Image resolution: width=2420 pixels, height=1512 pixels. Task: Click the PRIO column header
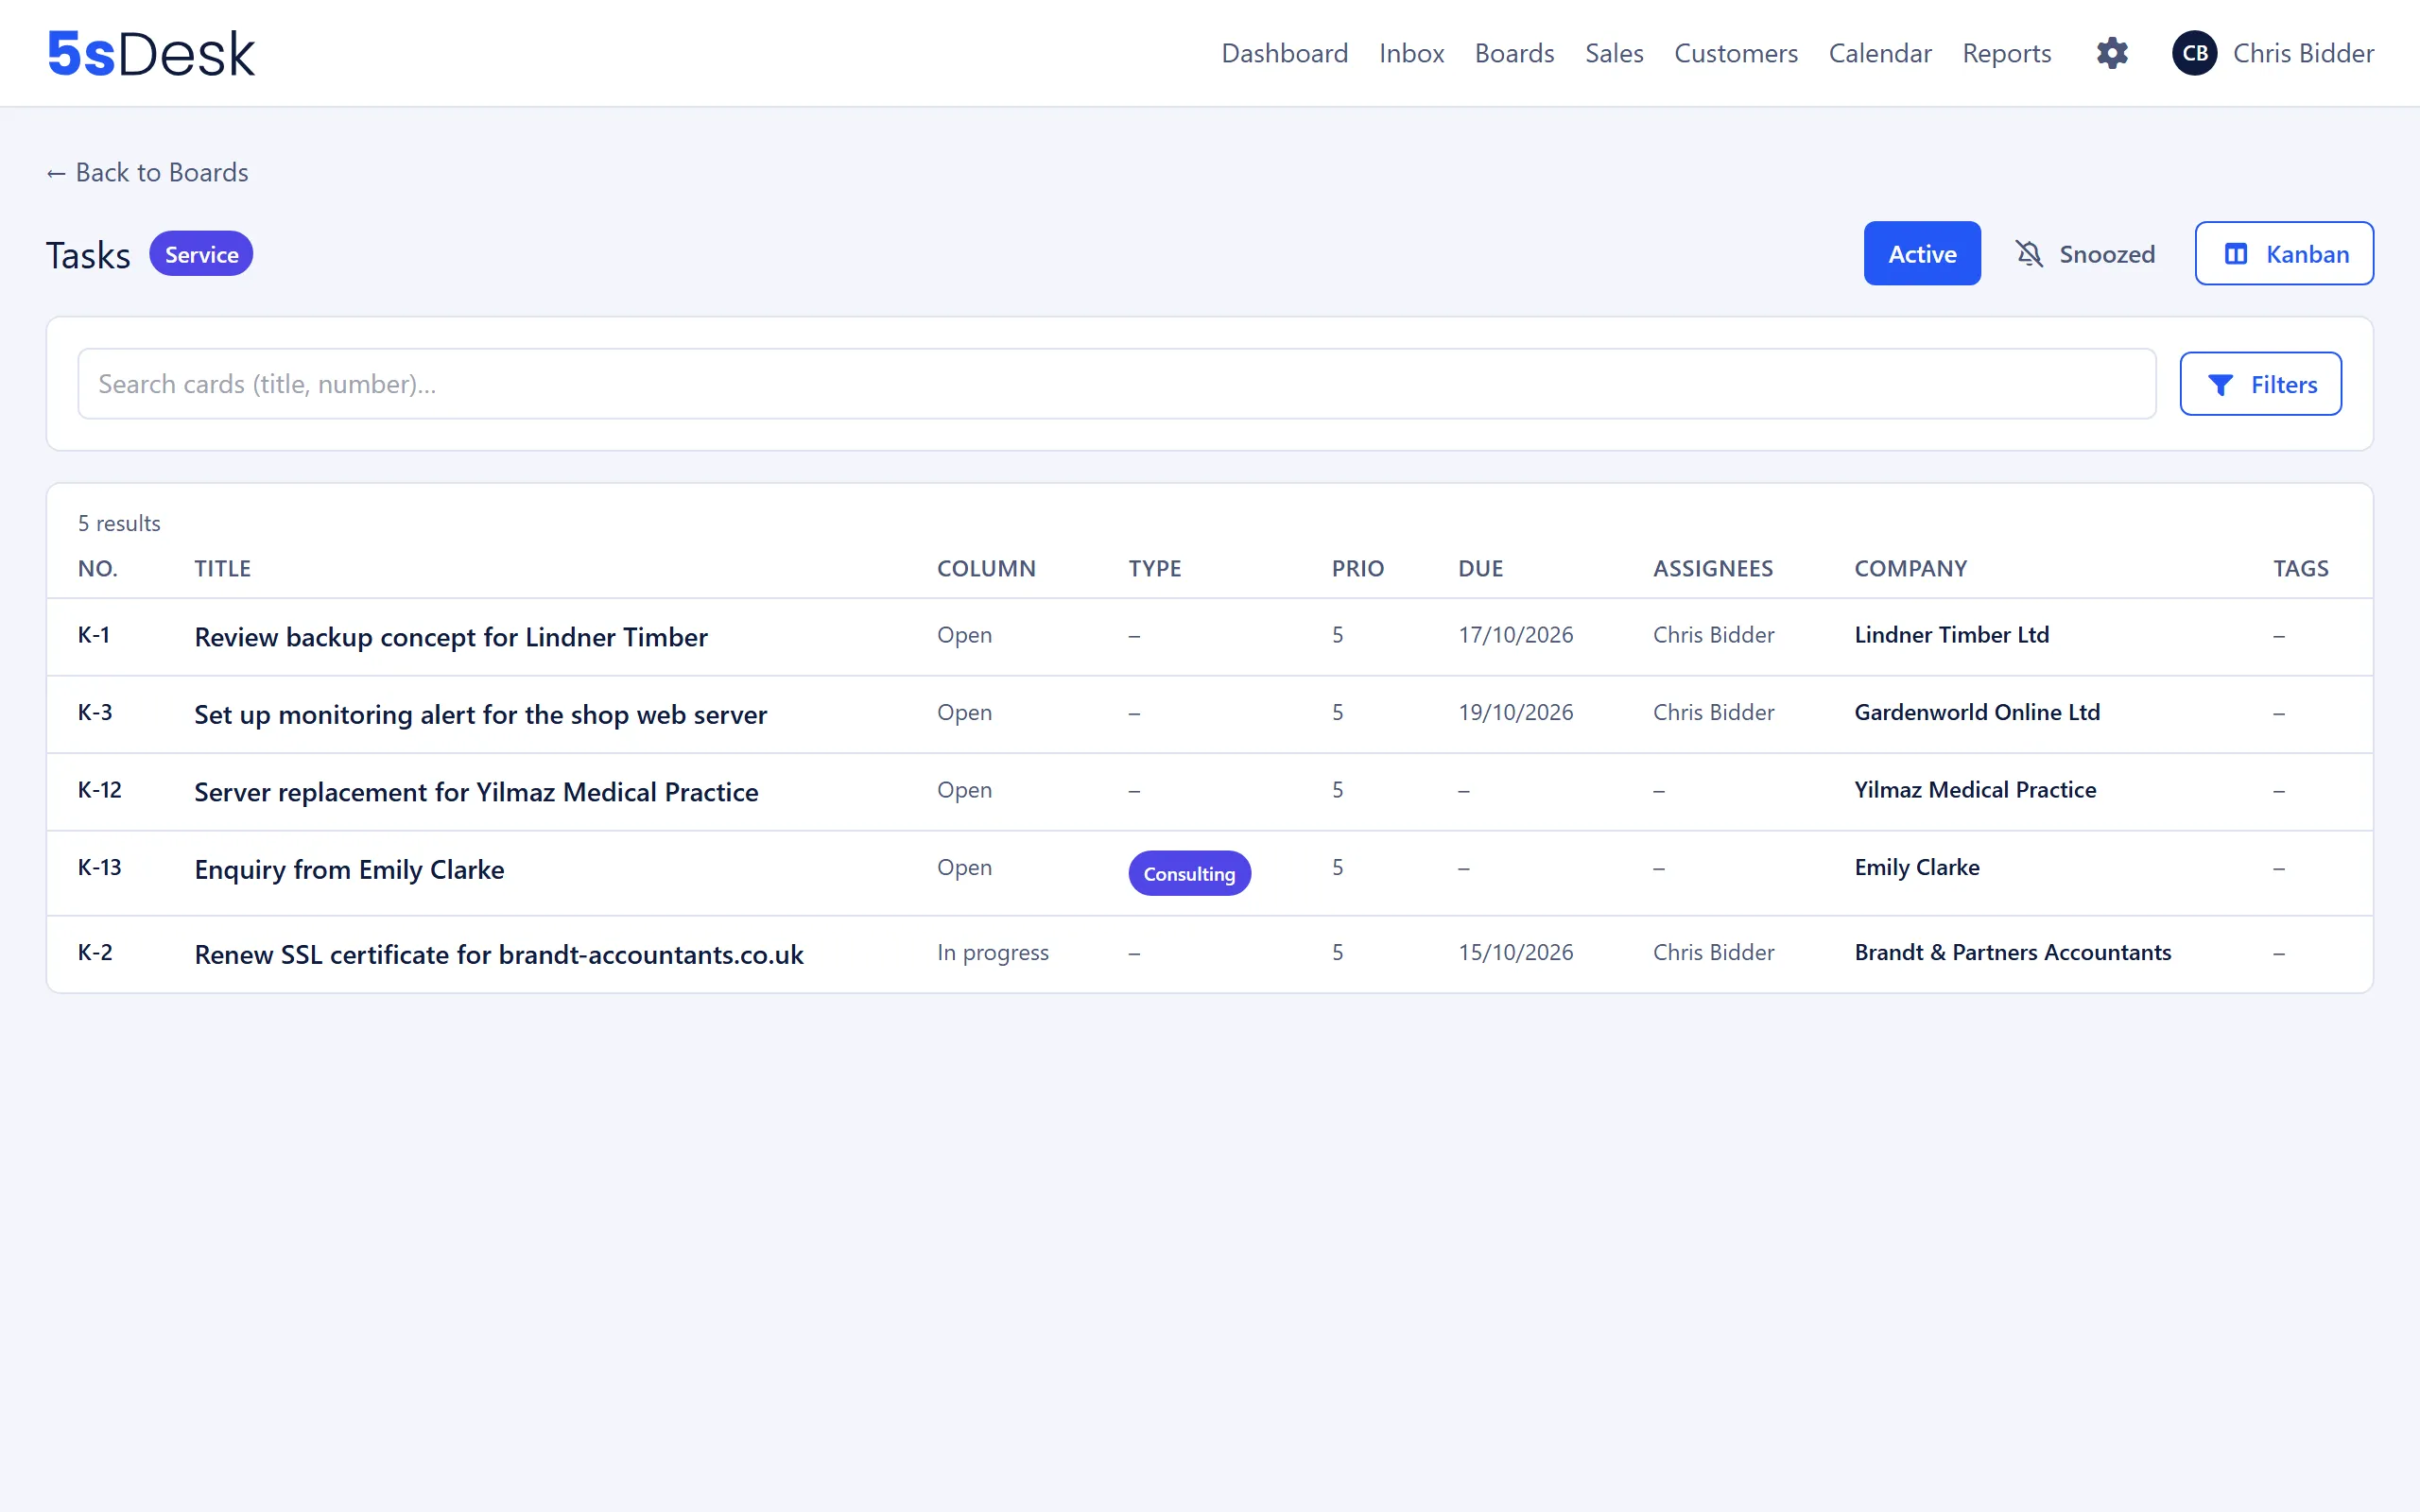(x=1357, y=568)
